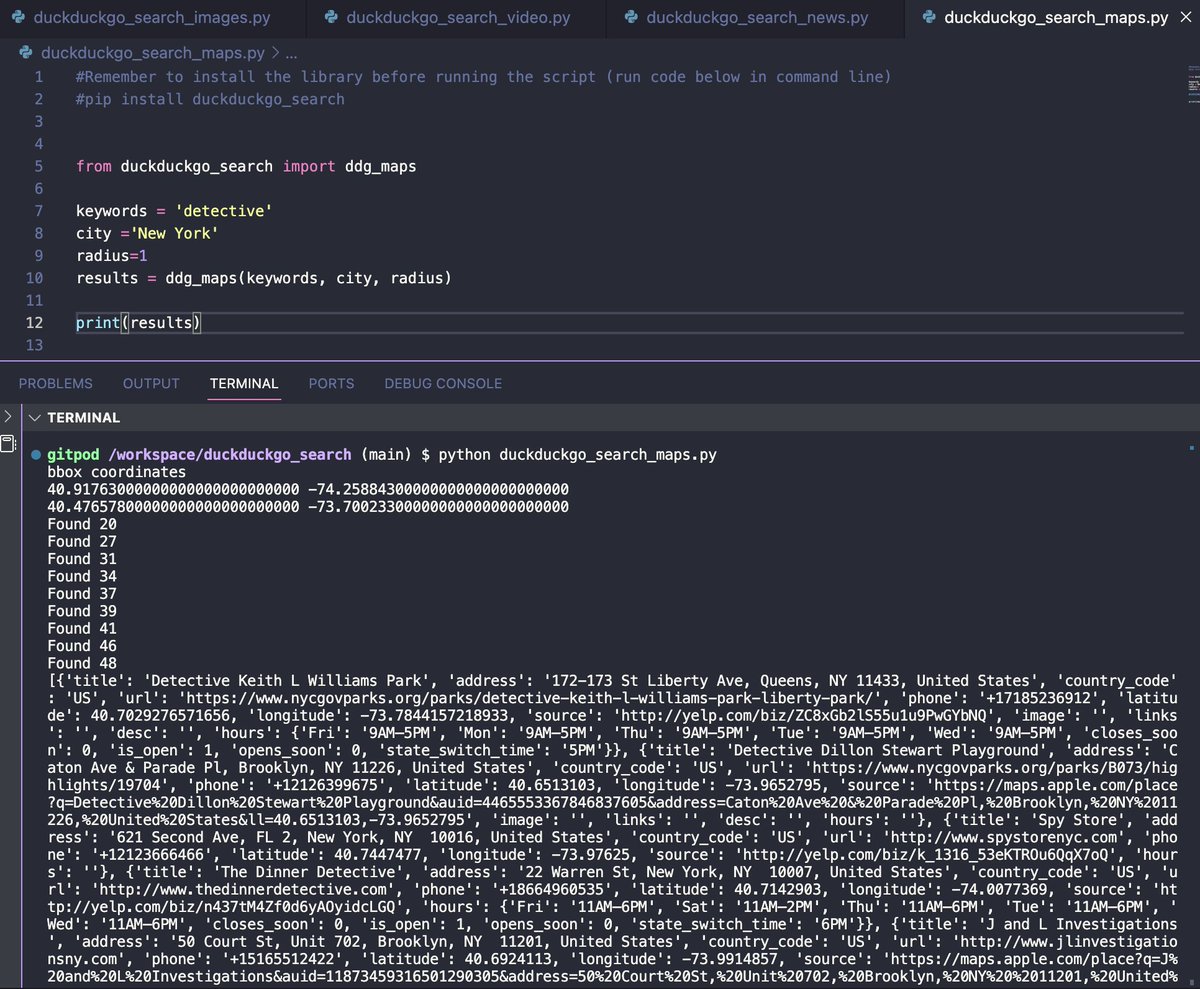1200x989 pixels.
Task: Click the 'radius=1' line in the editor
Action: pos(112,255)
